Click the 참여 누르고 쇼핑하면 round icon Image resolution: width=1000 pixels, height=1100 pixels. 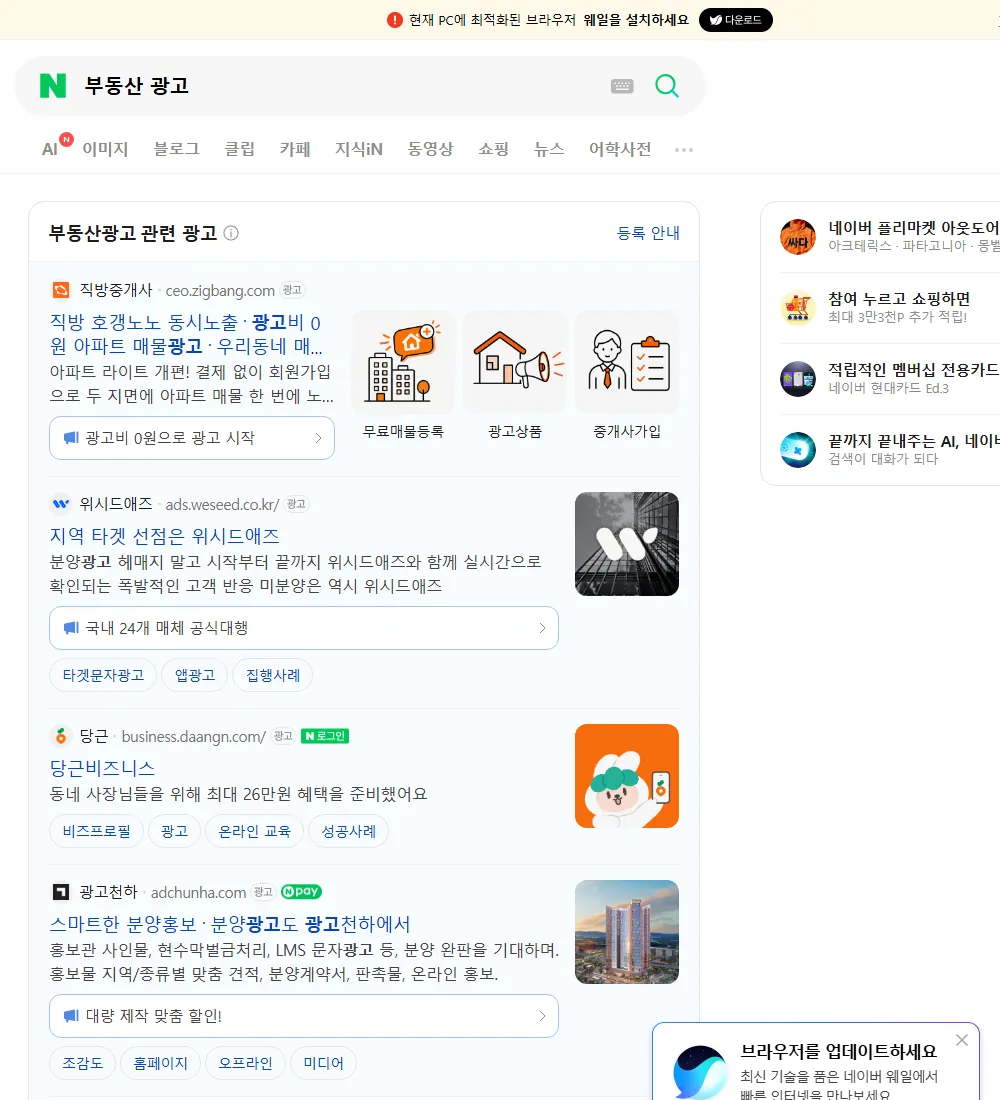click(x=798, y=307)
